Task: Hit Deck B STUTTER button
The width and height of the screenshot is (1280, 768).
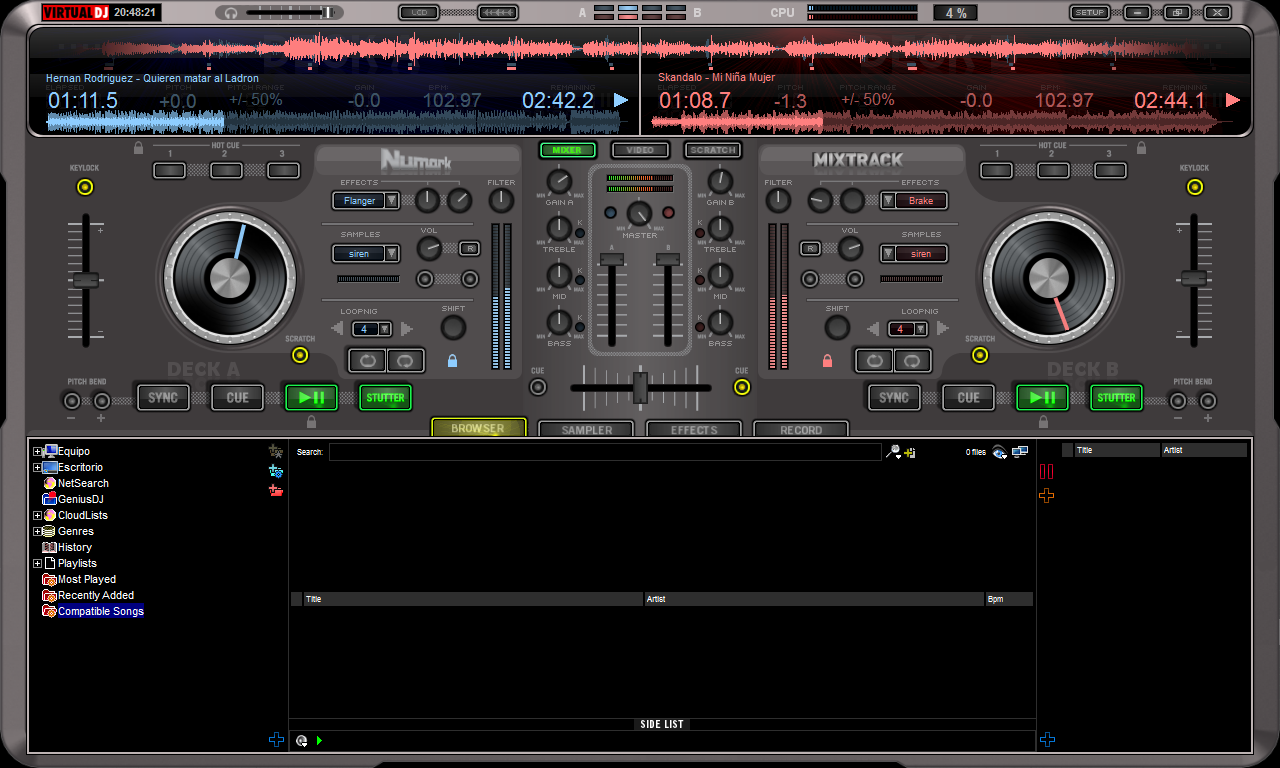Action: [x=1116, y=397]
